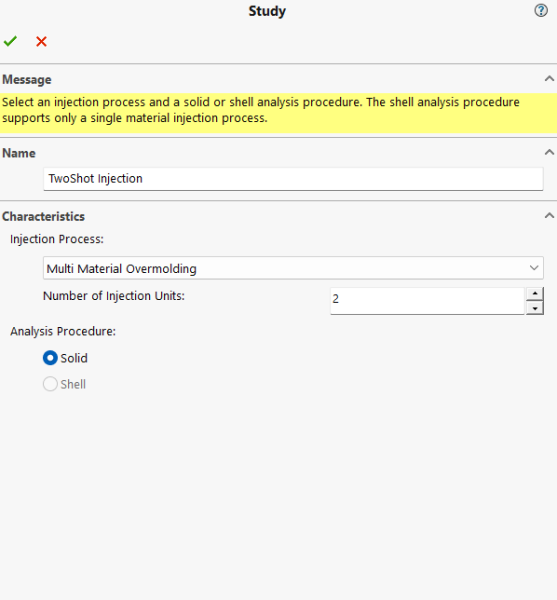
Task: Click the Message section header label
Action: [x=27, y=80]
